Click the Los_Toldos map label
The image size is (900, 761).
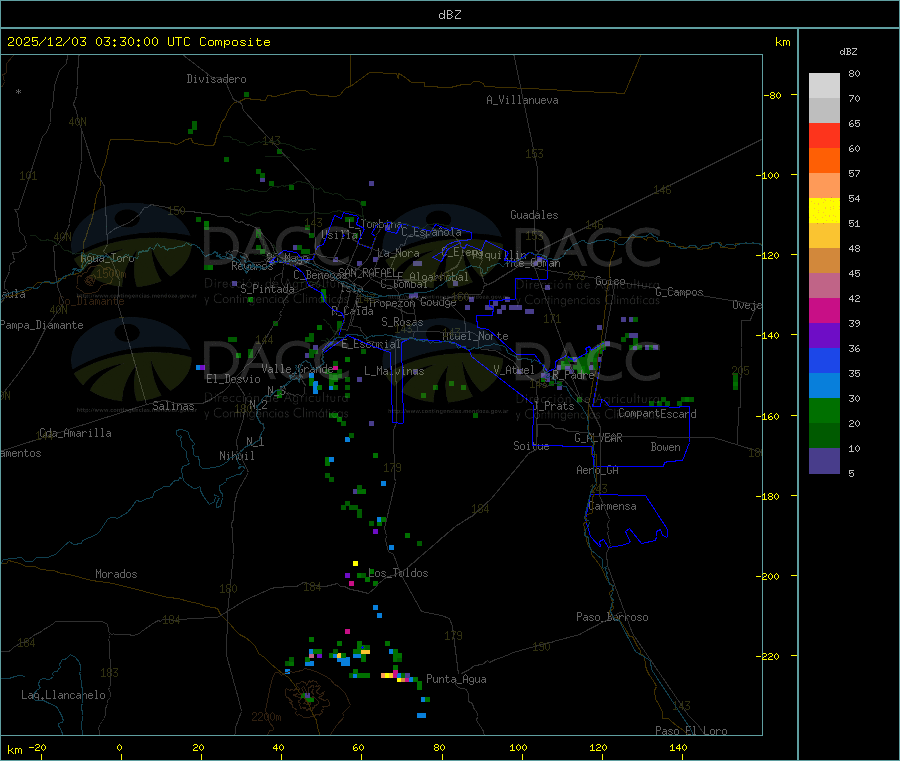point(398,573)
